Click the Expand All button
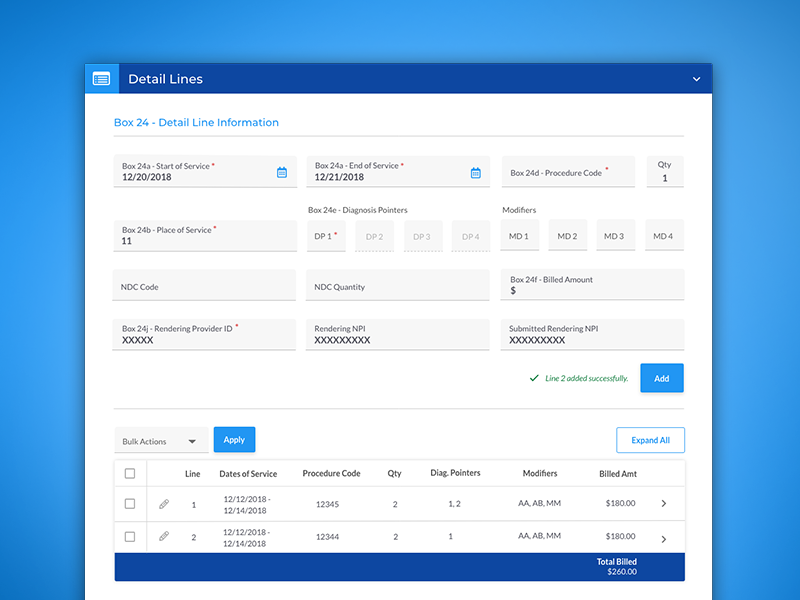 [650, 440]
